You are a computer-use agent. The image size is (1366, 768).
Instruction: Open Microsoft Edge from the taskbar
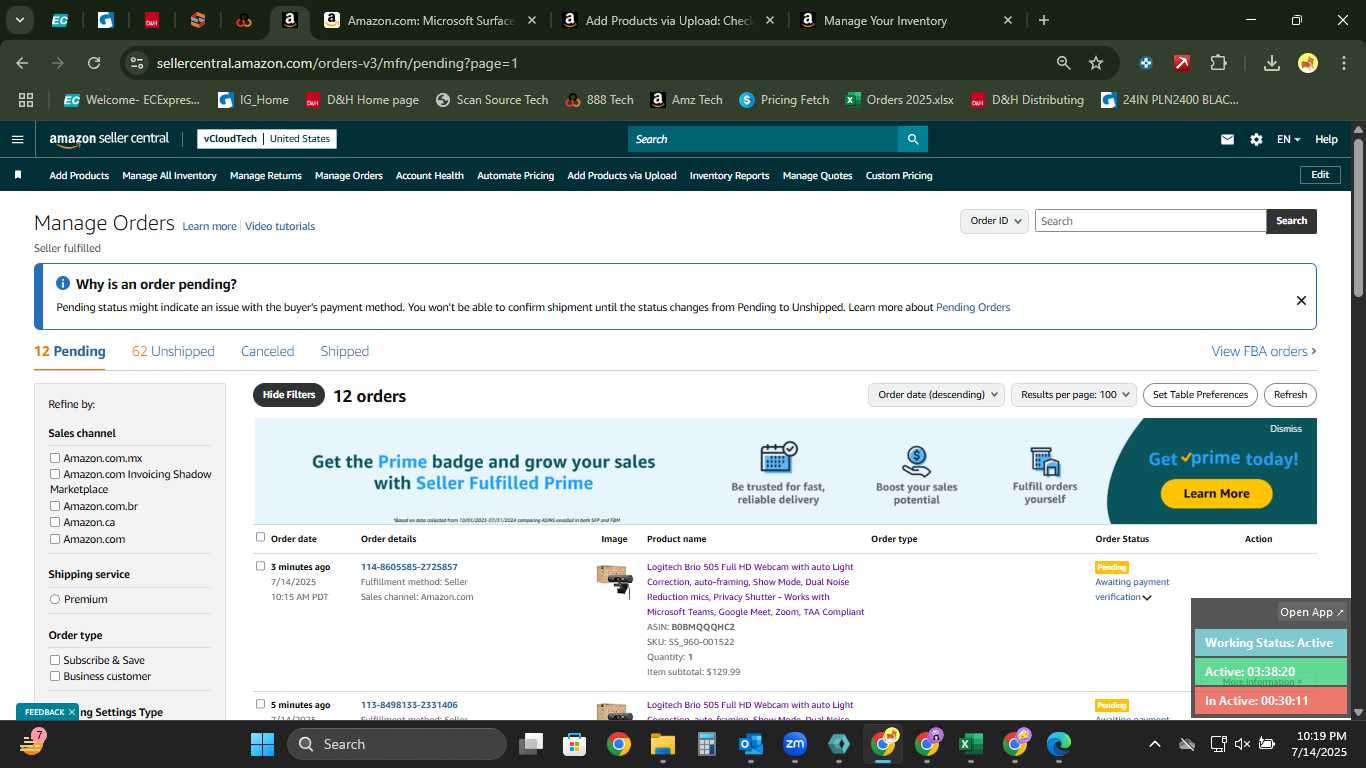(1058, 744)
